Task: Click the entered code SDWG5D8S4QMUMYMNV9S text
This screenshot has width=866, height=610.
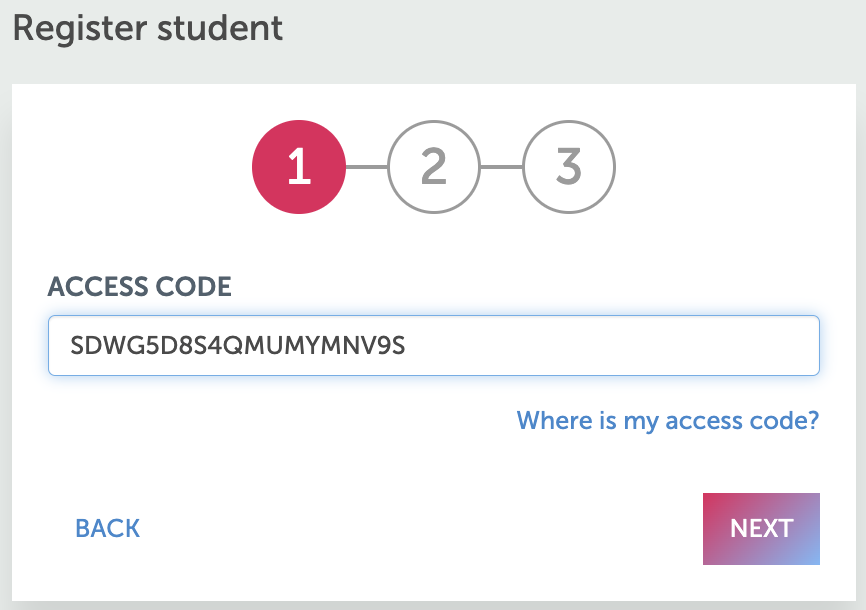Action: coord(238,346)
